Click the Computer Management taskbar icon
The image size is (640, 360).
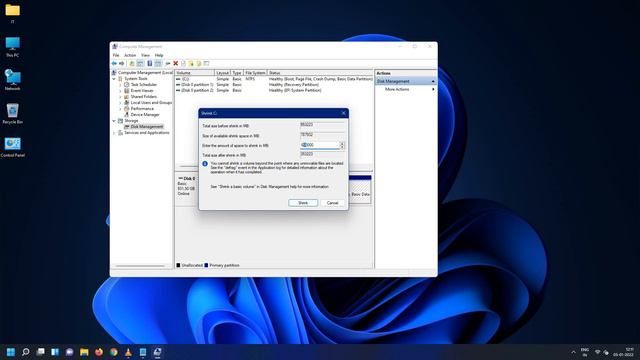[x=158, y=352]
